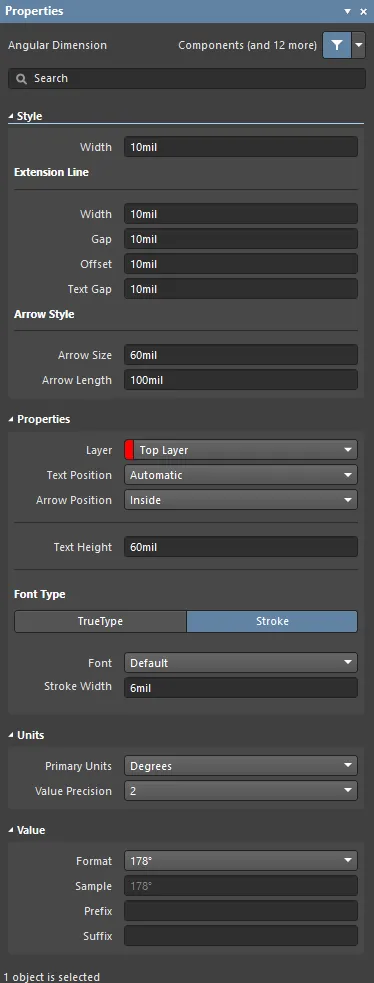Open the Primary Units dropdown
Image resolution: width=374 pixels, height=983 pixels.
coord(241,766)
